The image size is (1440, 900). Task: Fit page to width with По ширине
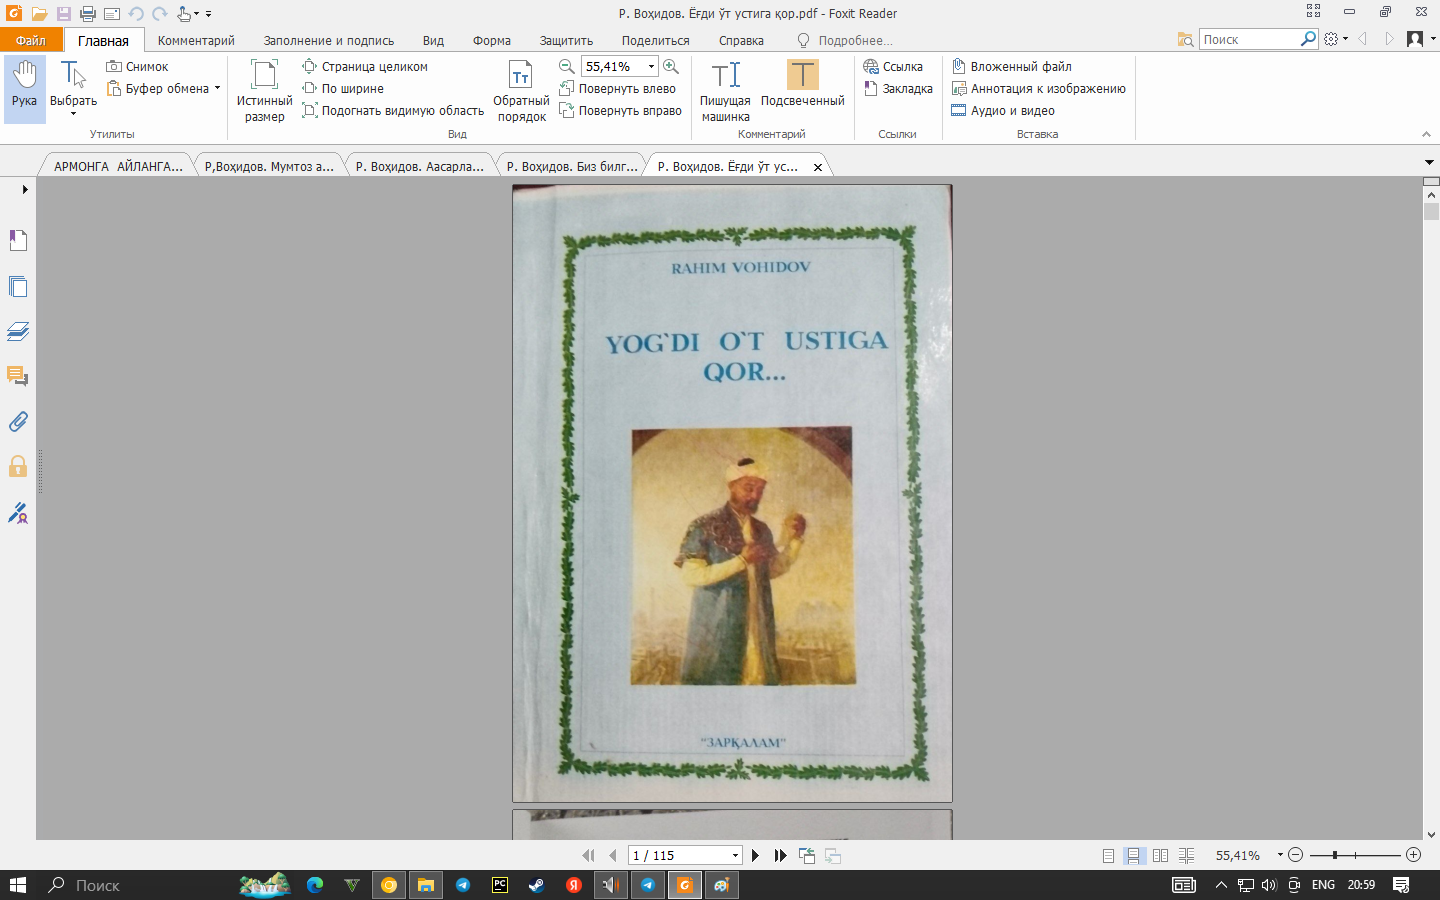(343, 89)
